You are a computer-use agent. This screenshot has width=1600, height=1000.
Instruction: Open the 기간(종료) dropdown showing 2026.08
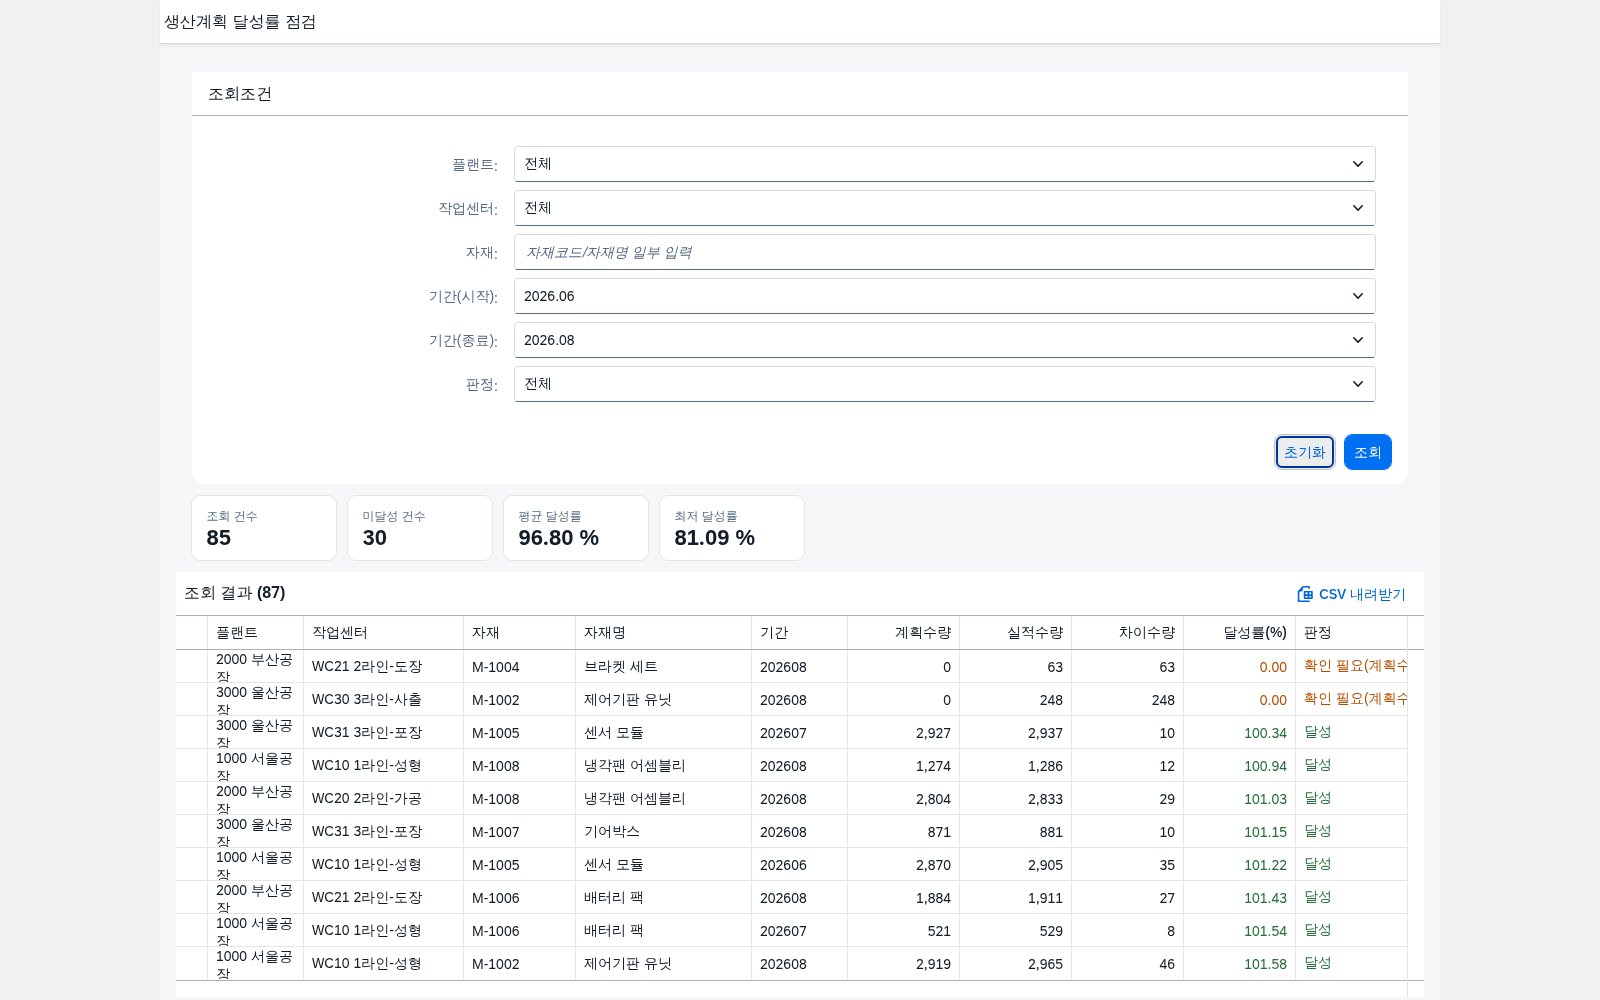pos(945,340)
